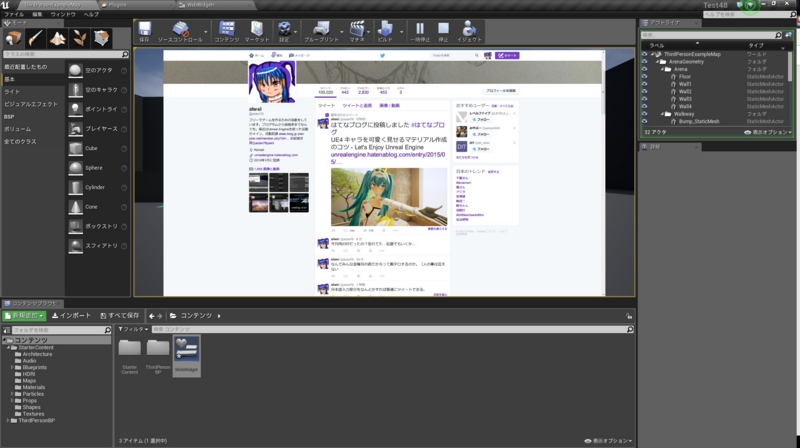The height and width of the screenshot is (448, 800).
Task: Open the Blueprints dropdown arrow
Action: coord(342,32)
